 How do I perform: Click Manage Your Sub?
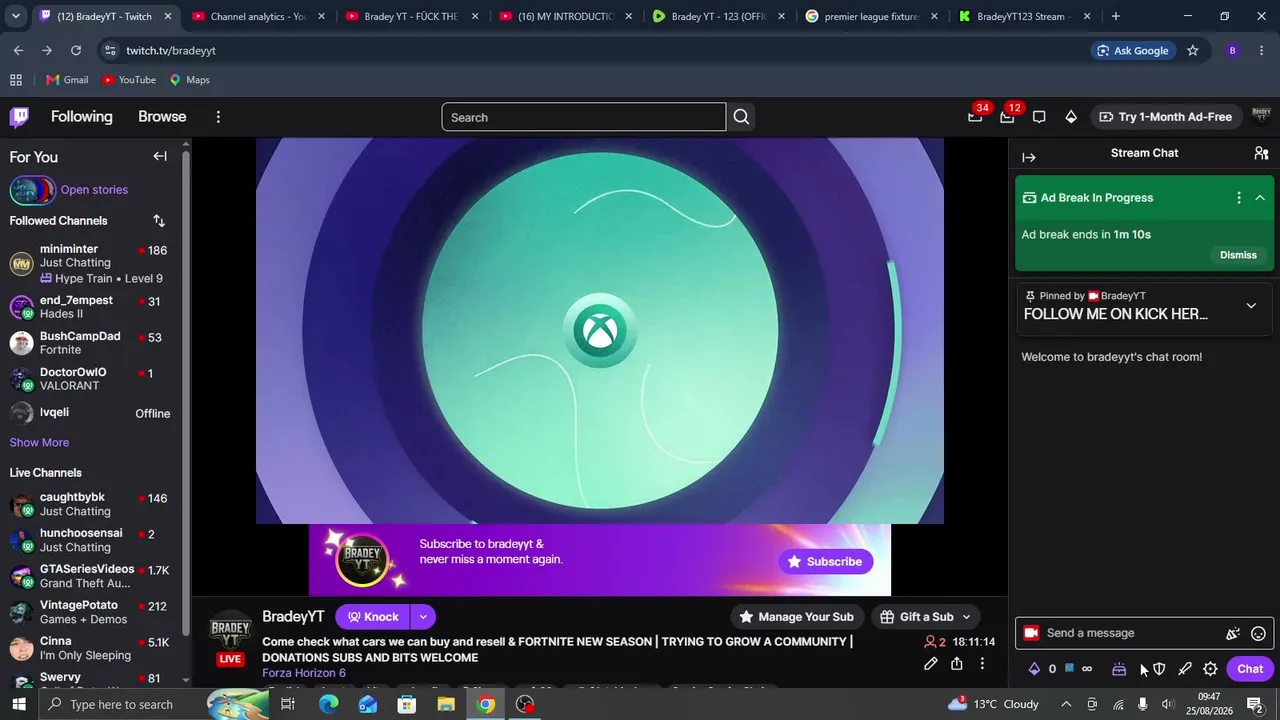click(796, 617)
